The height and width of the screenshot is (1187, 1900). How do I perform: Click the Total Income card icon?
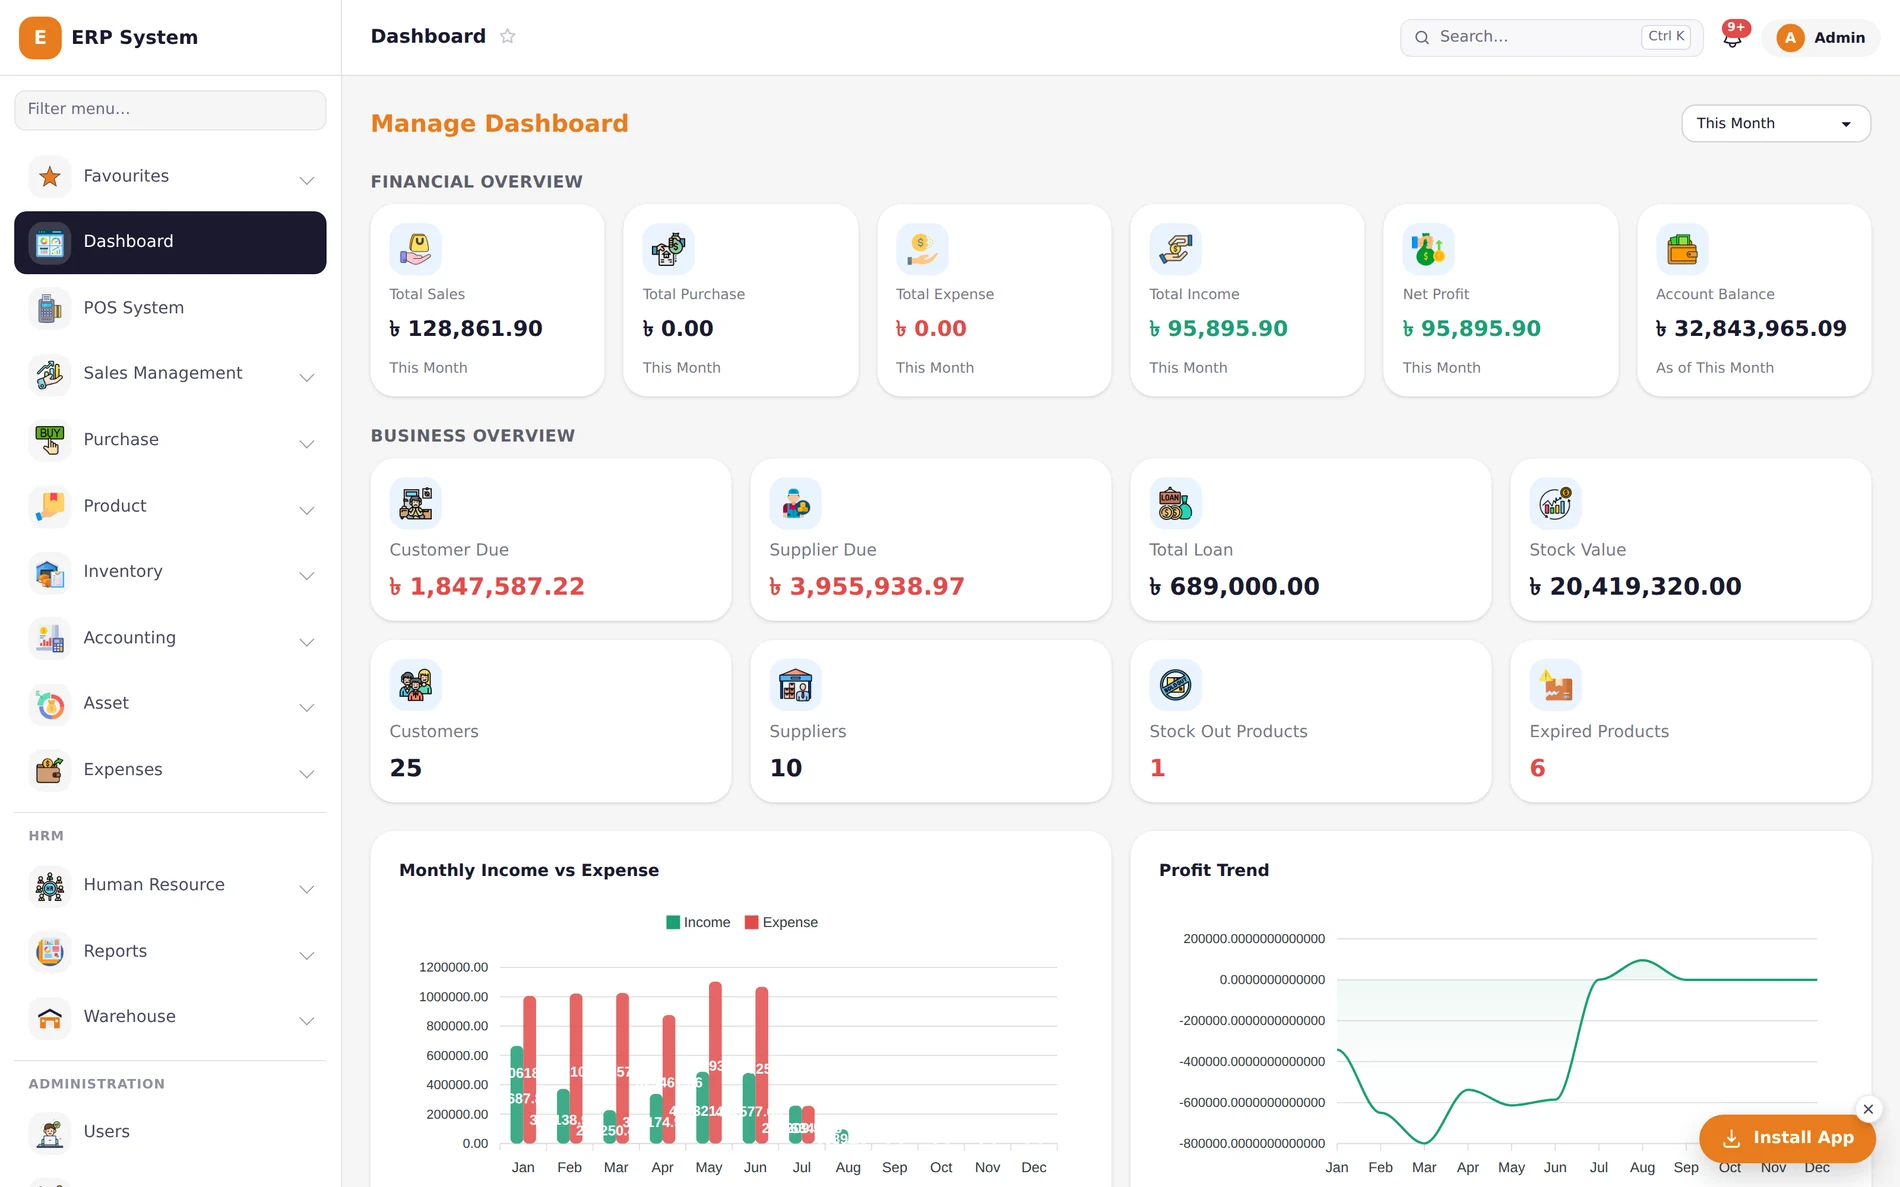point(1175,249)
